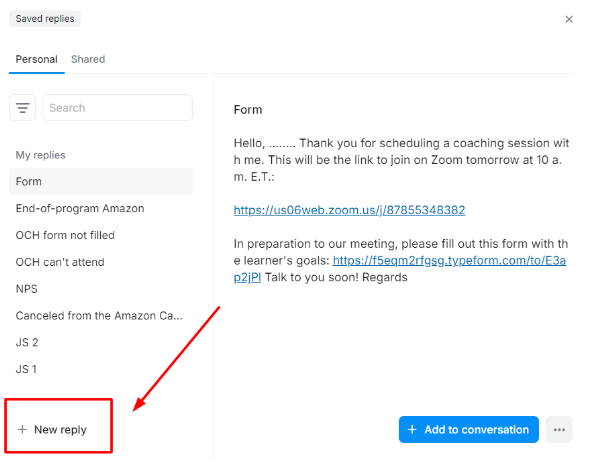Open the three-dots more options button

pos(559,430)
